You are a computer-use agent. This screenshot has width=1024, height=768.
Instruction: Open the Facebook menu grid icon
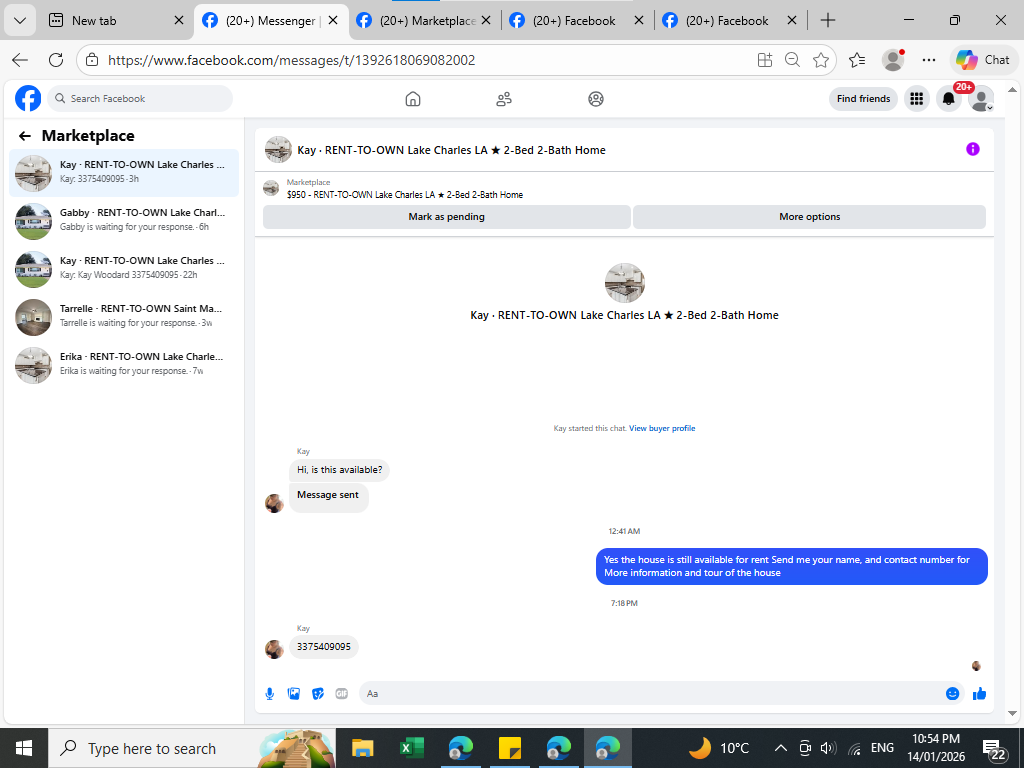[917, 99]
